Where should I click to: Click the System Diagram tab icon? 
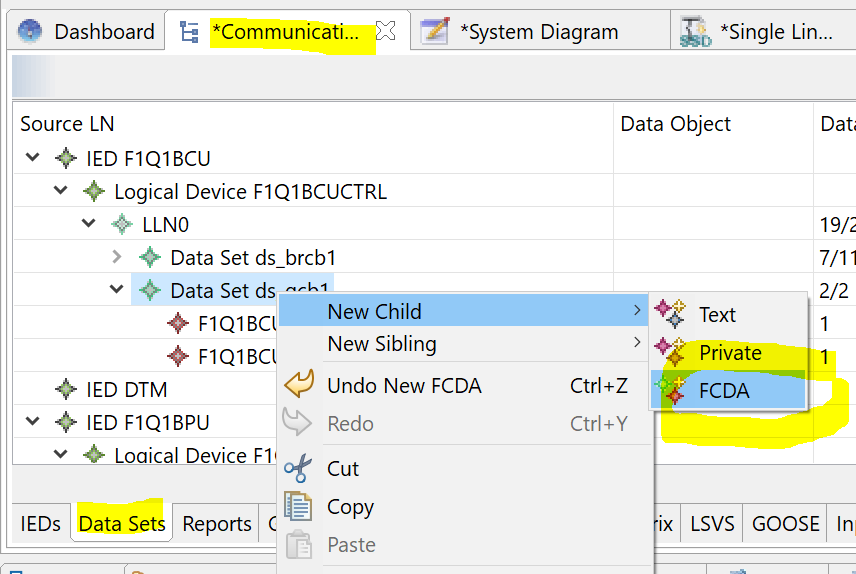coord(435,32)
